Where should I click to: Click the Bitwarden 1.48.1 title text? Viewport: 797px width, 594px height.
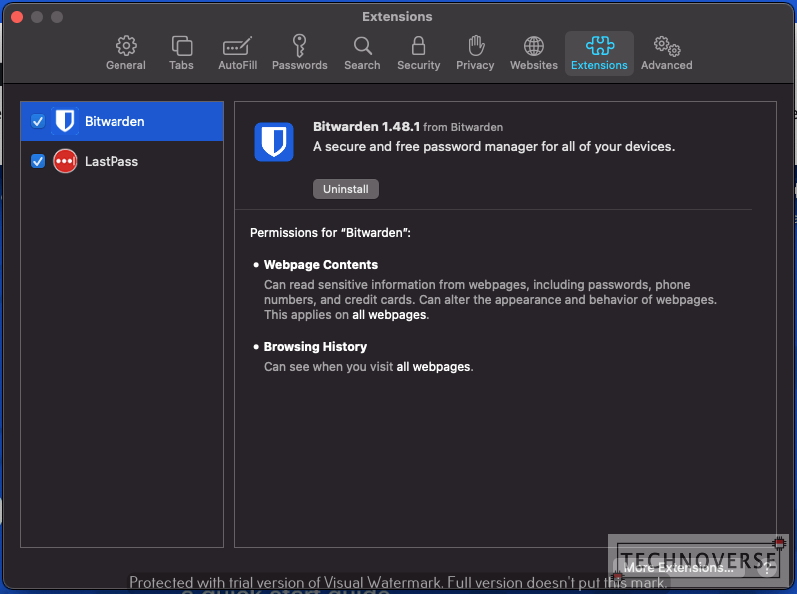click(x=366, y=127)
